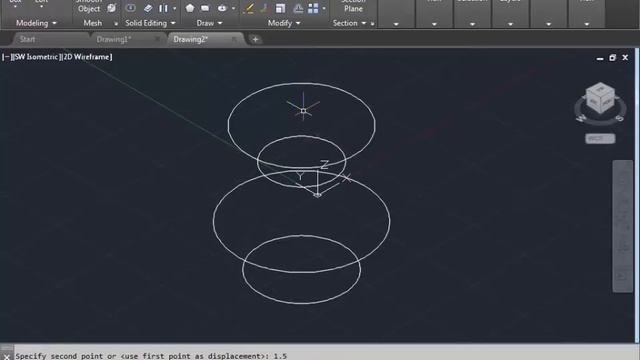
Task: Click the two vertical bars icon in Solid Editing
Action: coord(163,8)
